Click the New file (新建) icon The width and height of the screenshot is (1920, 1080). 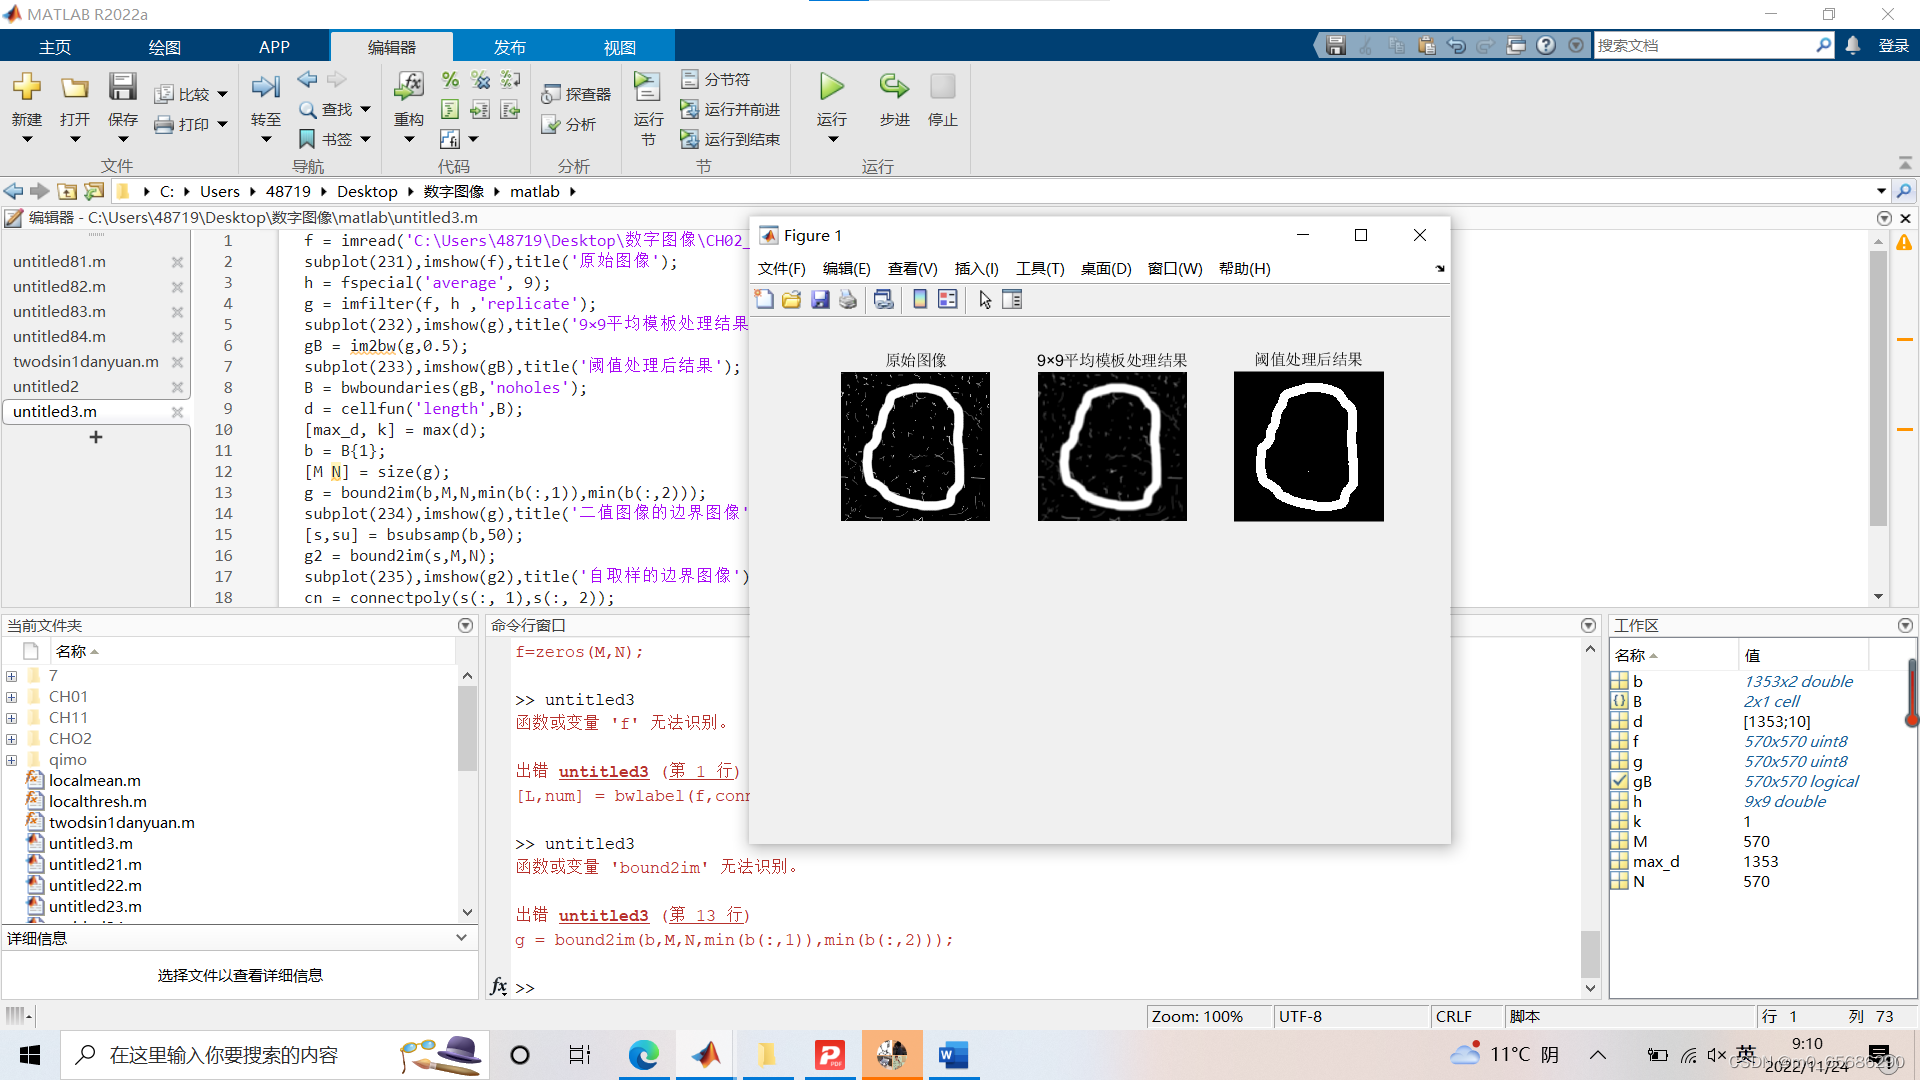tap(27, 87)
